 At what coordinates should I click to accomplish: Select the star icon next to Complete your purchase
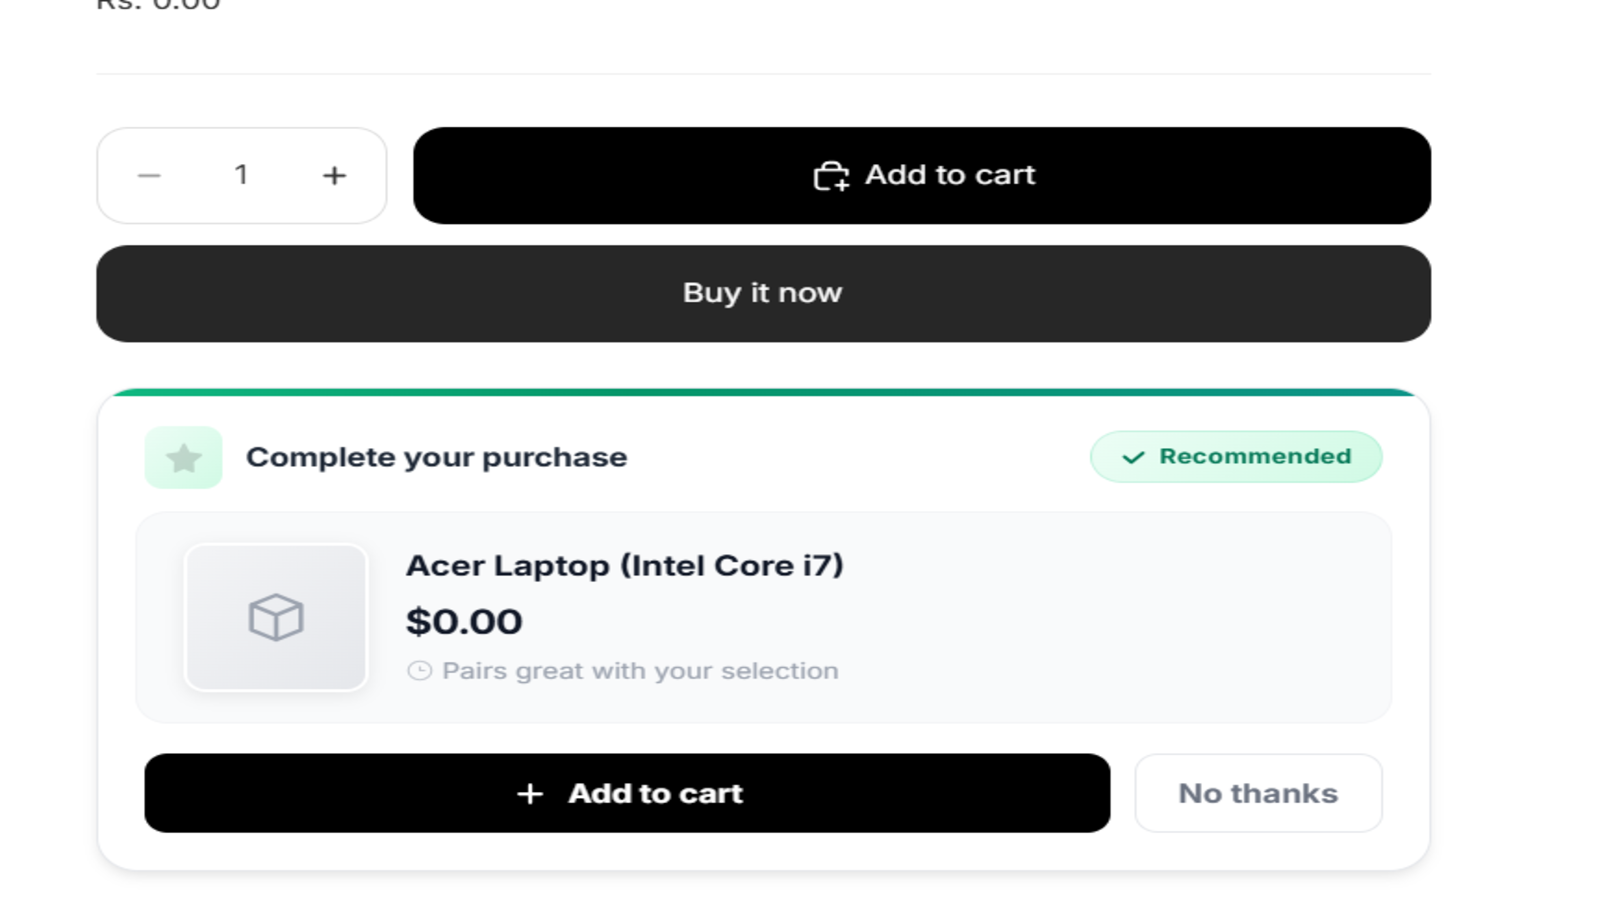[x=183, y=457]
